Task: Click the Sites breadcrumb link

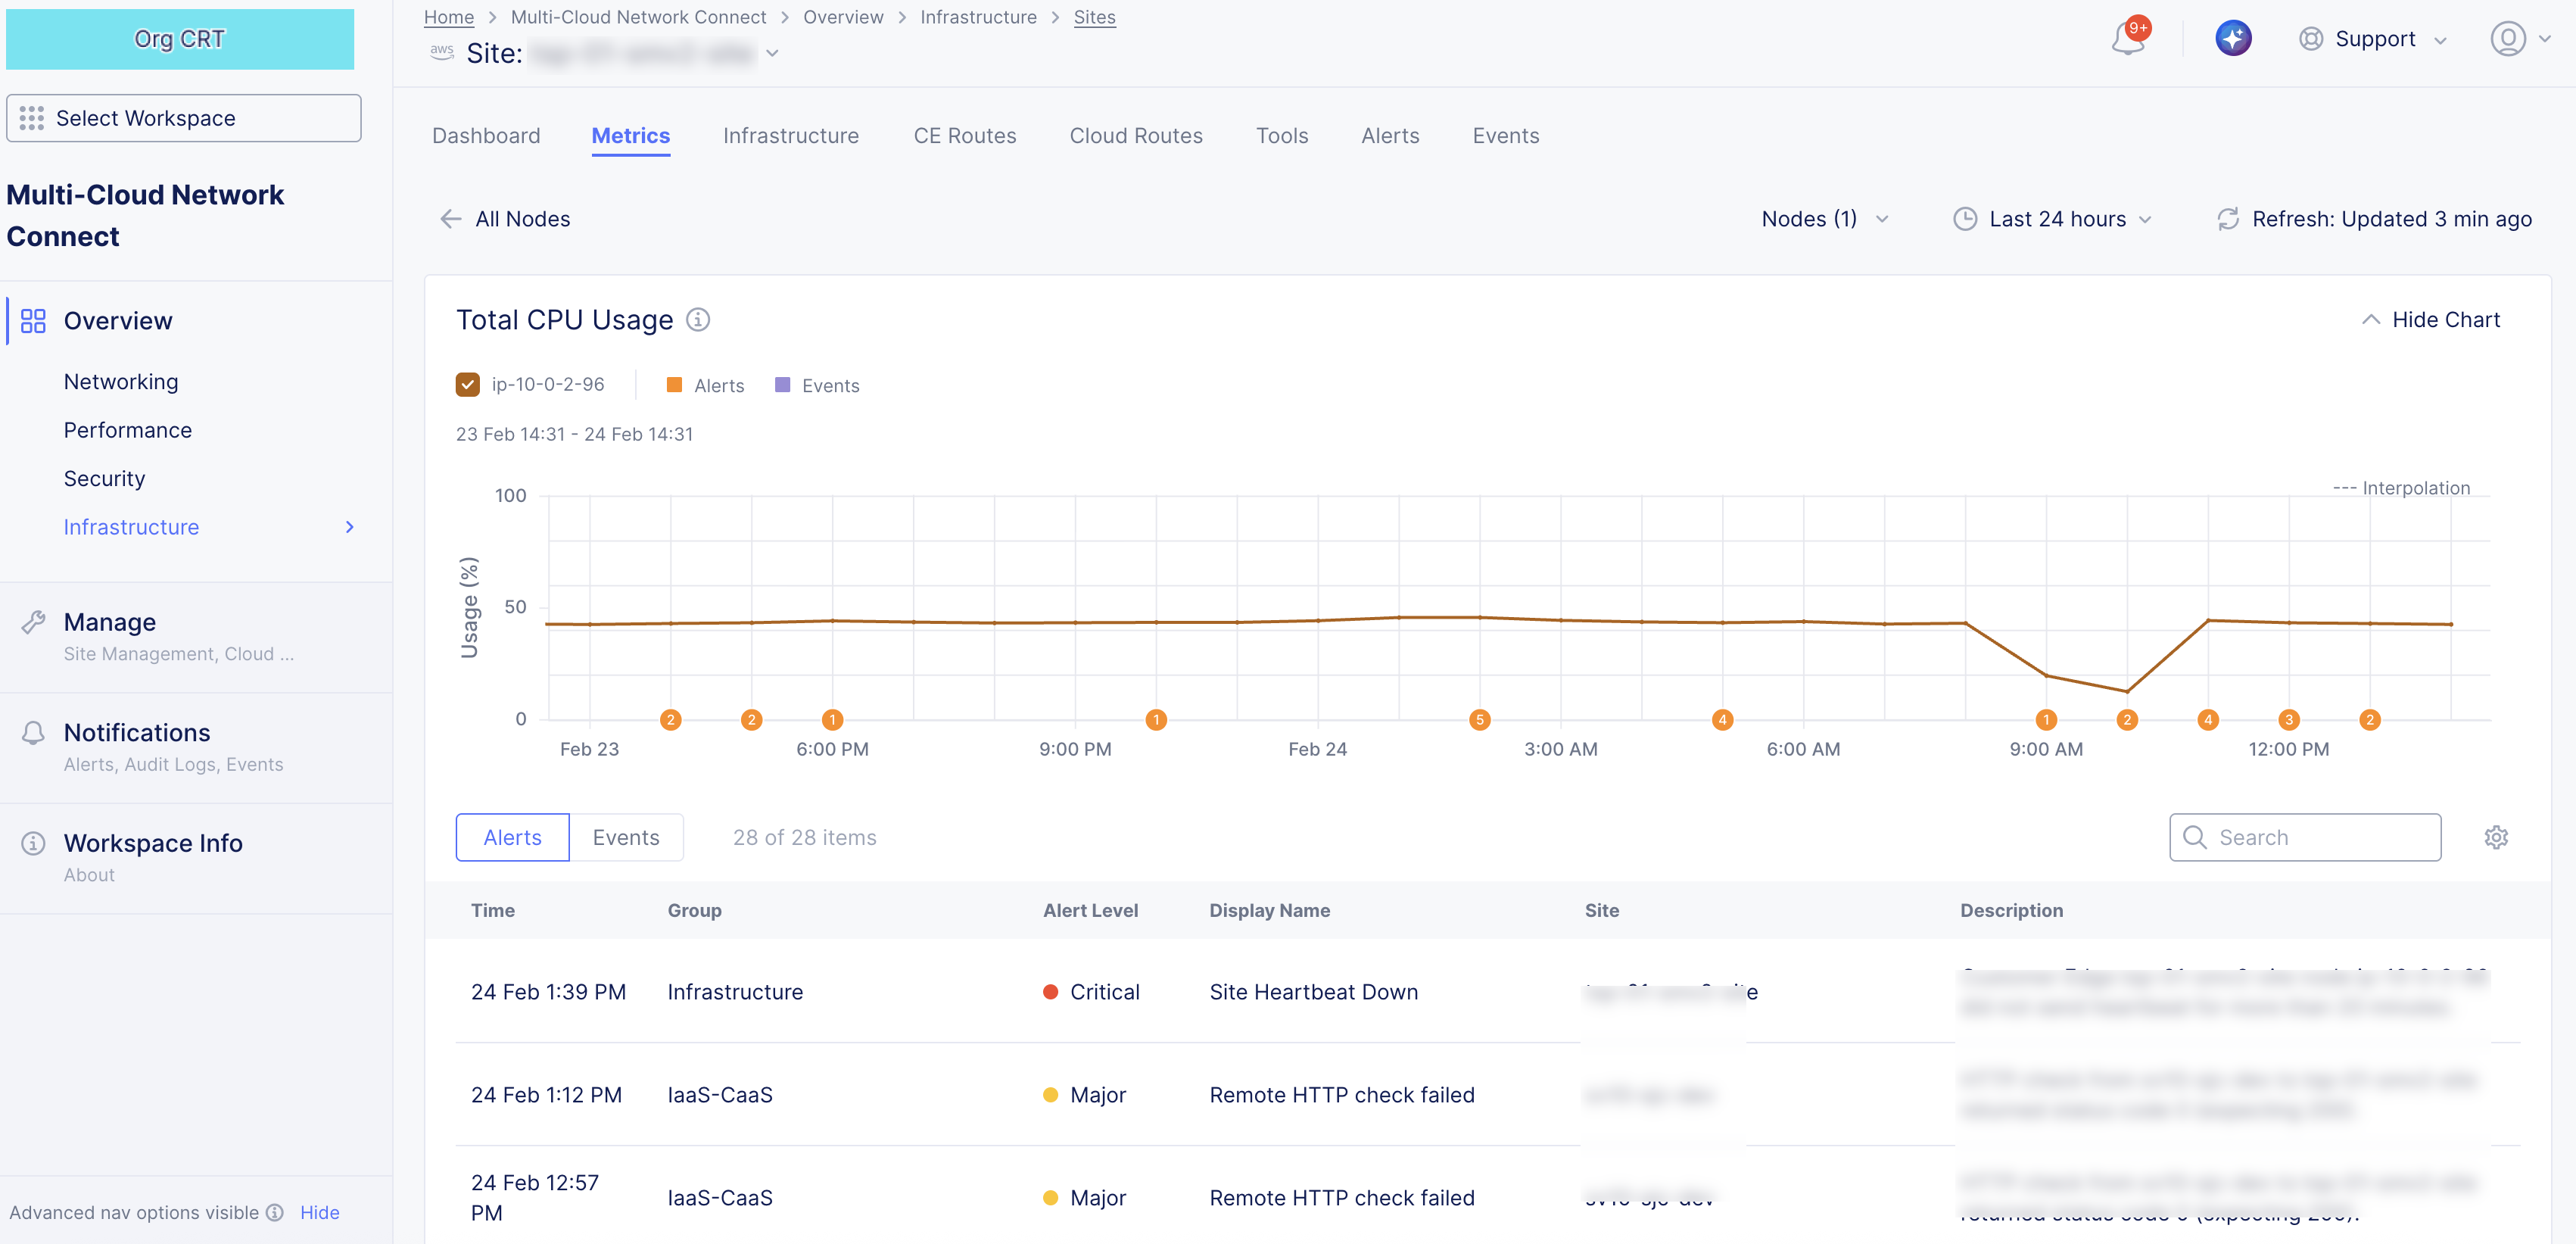Action: [1094, 17]
